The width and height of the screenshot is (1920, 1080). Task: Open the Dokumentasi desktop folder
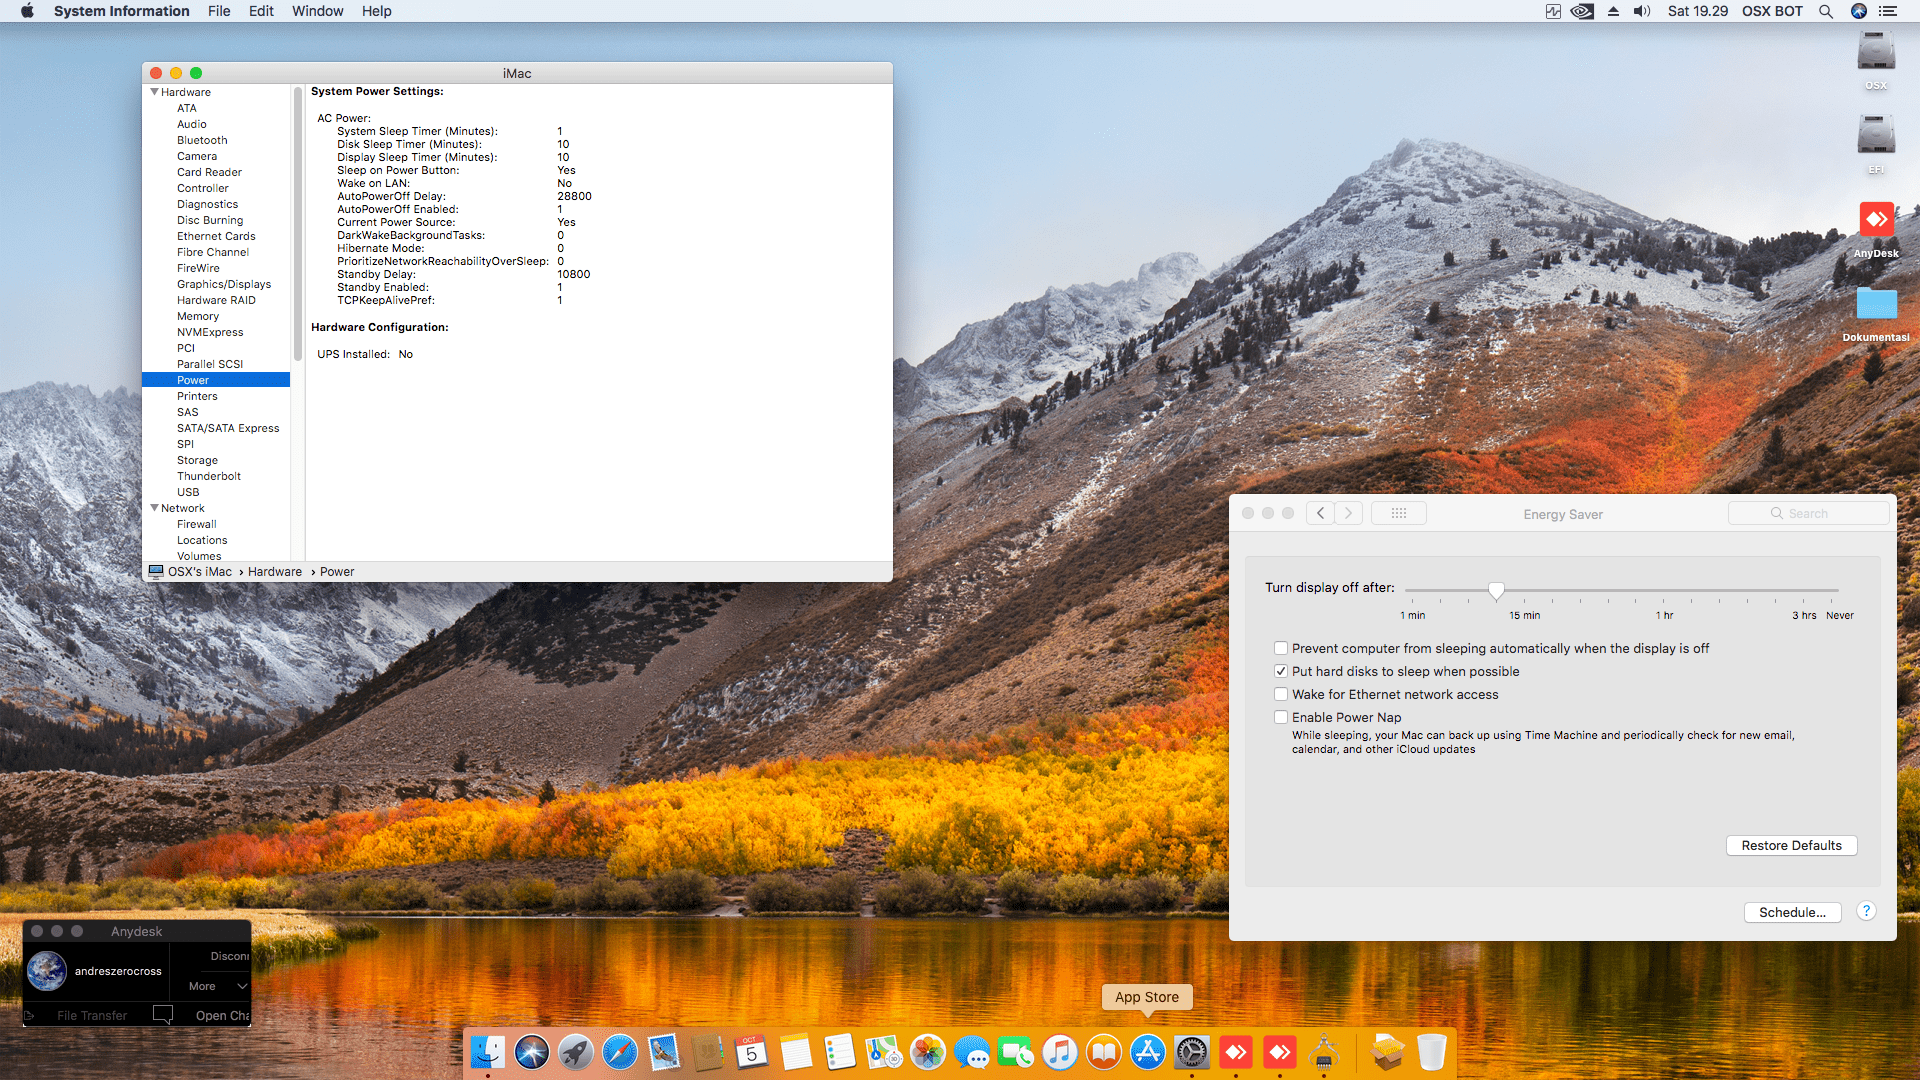[1876, 304]
